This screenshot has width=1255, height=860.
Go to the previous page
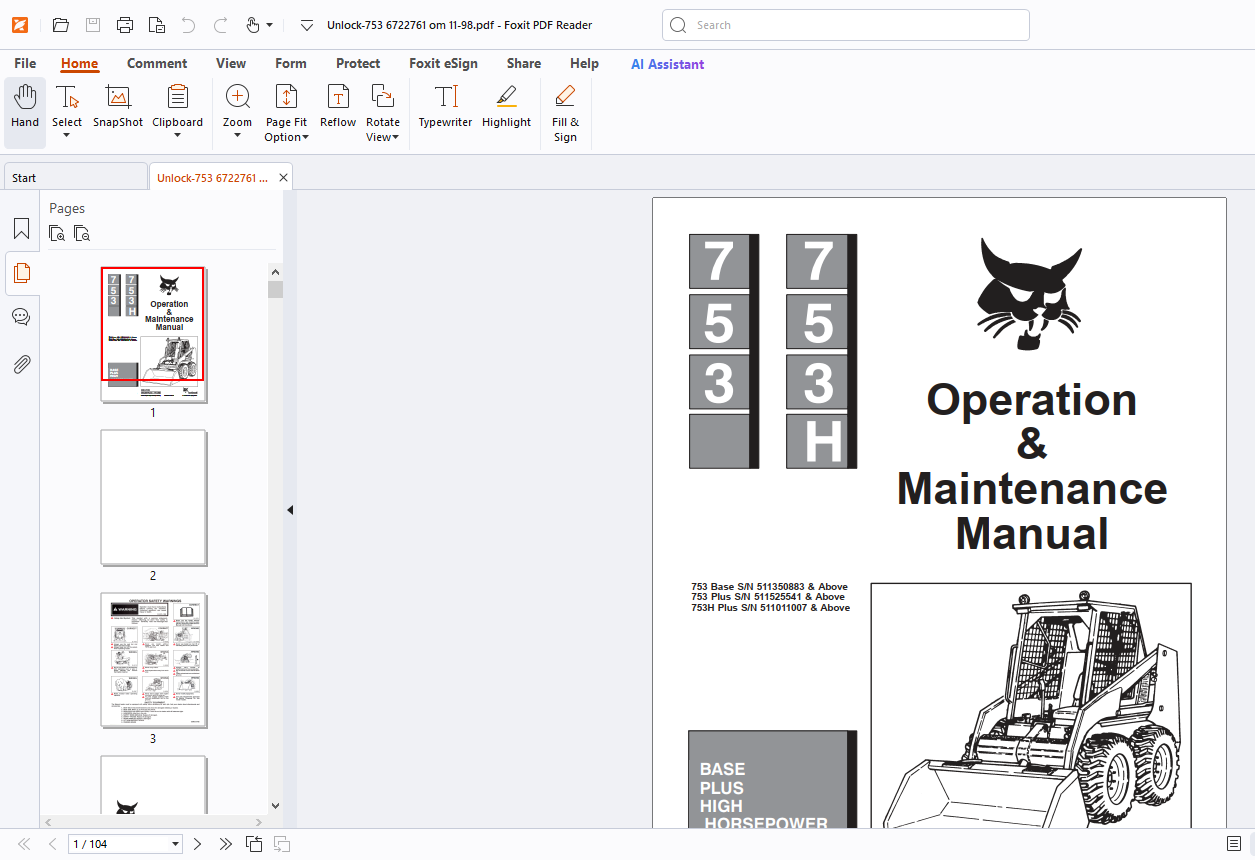click(53, 844)
